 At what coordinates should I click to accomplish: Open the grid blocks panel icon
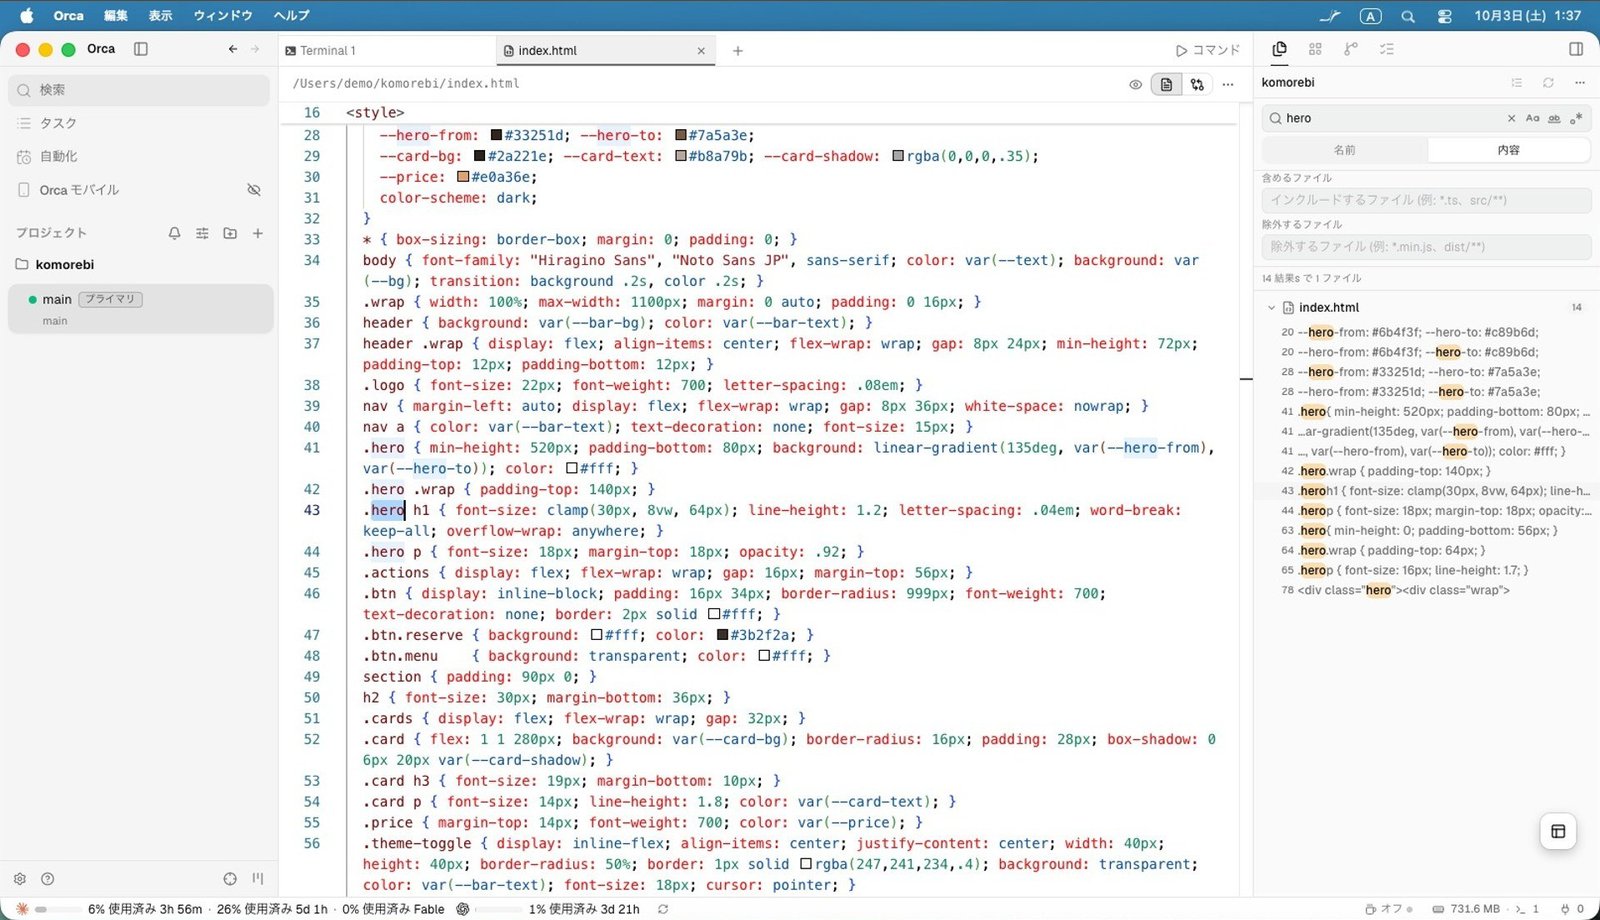pos(1315,49)
